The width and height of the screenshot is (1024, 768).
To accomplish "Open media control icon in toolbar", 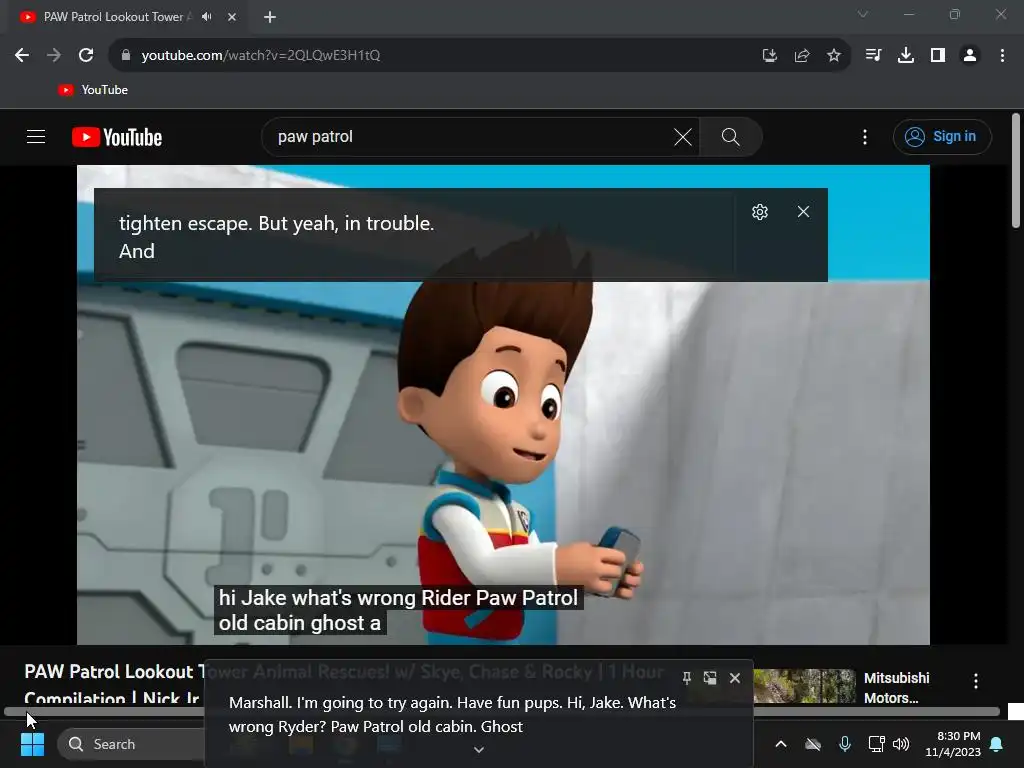I will point(873,56).
